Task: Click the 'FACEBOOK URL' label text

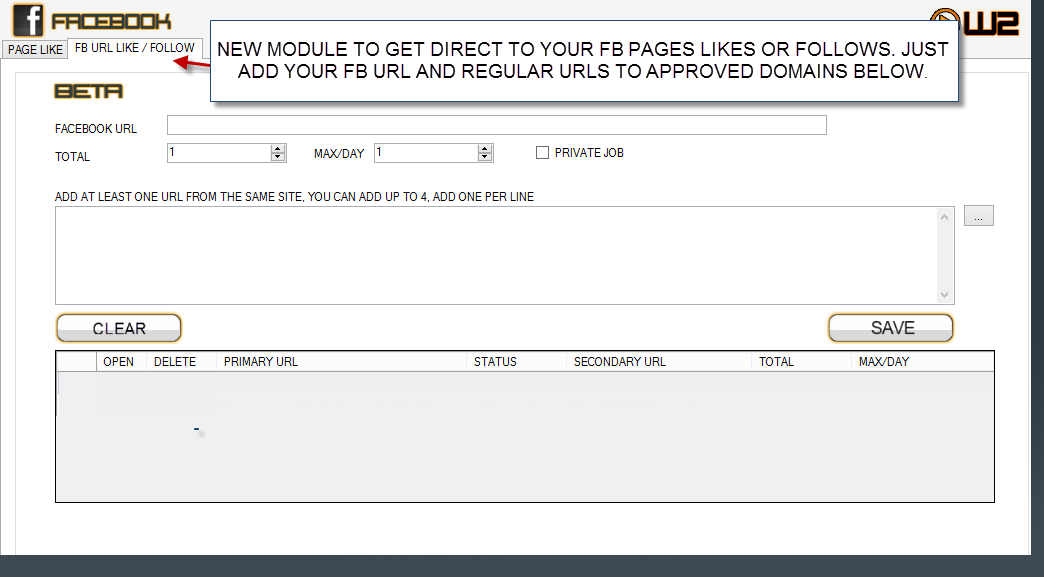Action: [96, 128]
